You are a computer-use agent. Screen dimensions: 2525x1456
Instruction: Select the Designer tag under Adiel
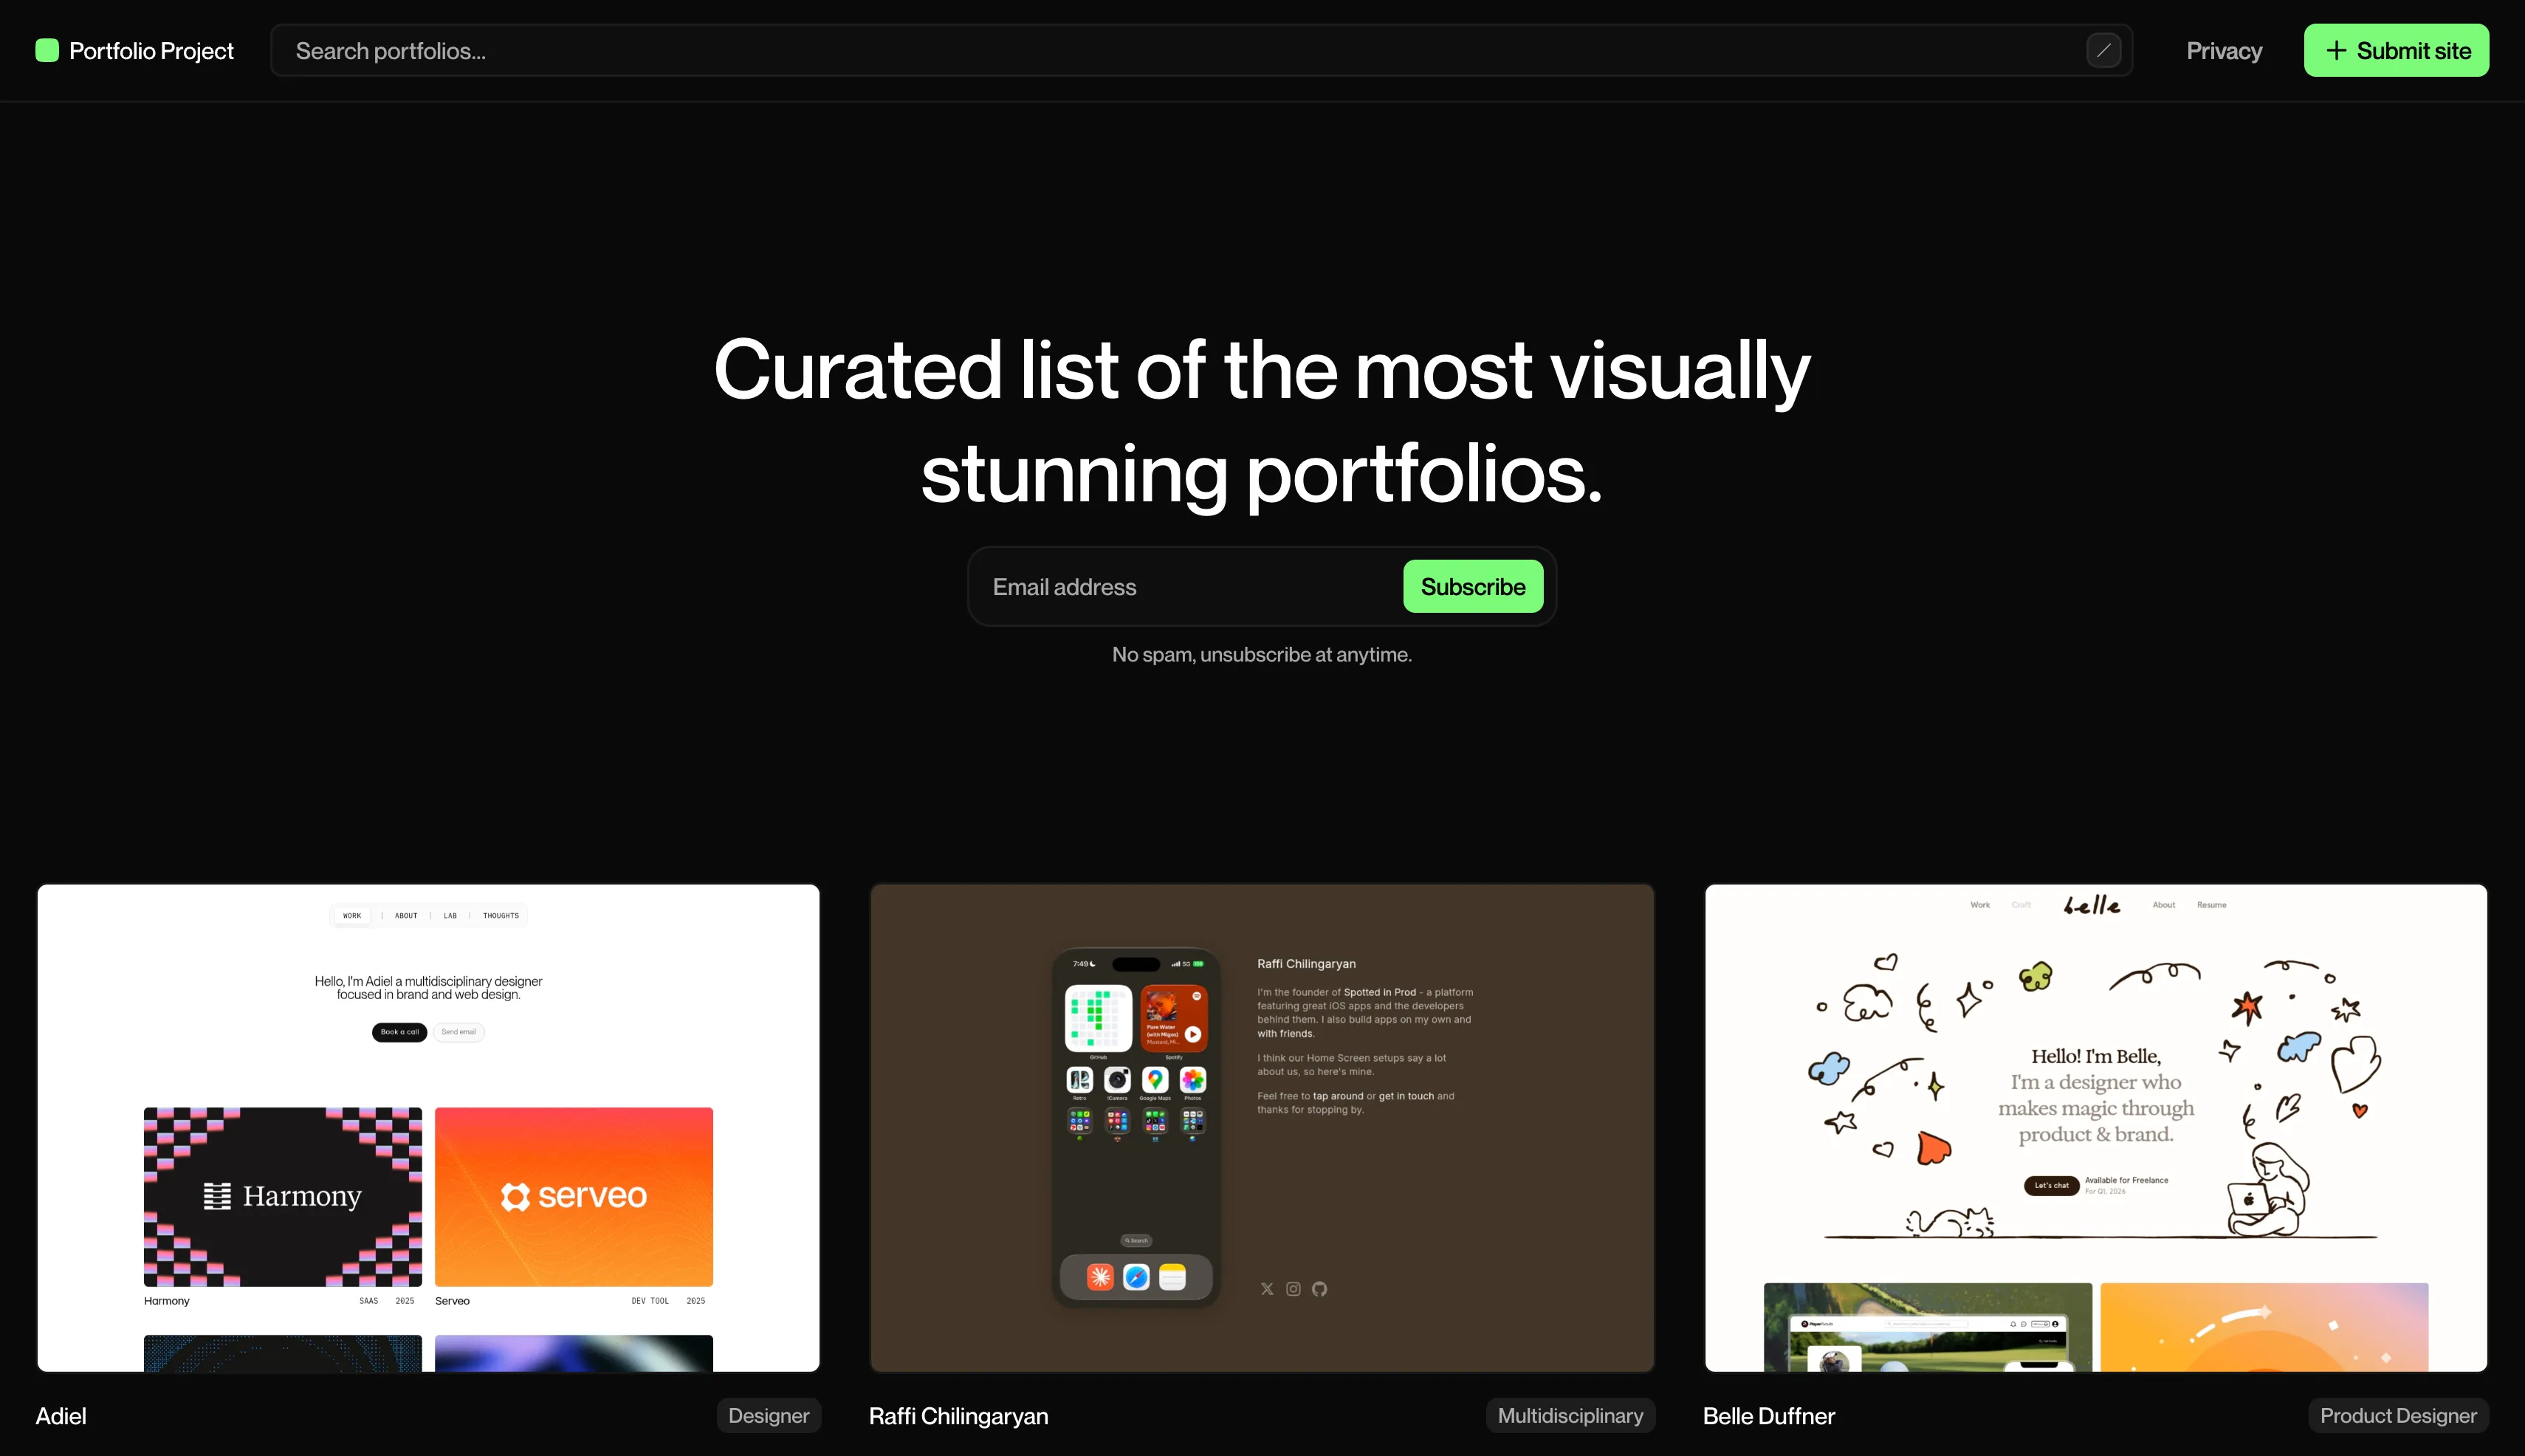(768, 1415)
